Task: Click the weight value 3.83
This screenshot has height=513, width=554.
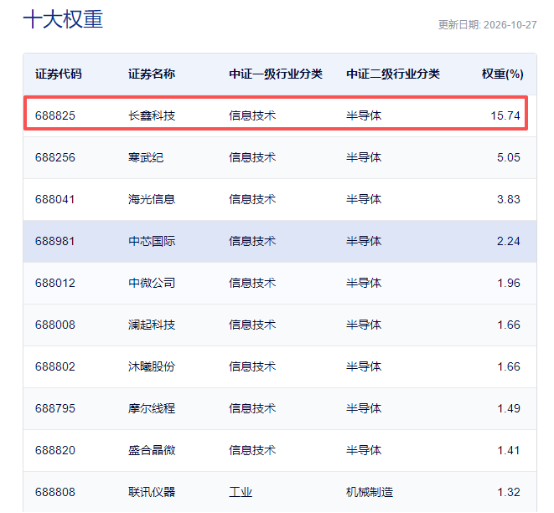Action: point(508,199)
